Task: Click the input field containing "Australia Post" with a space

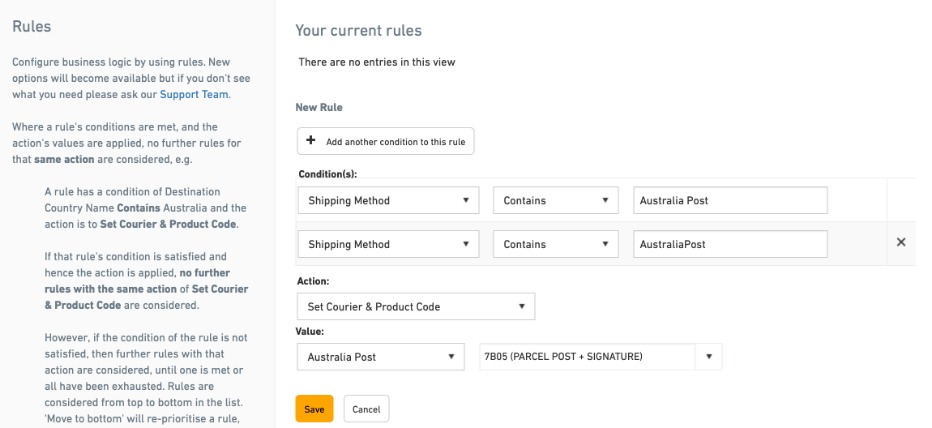Action: (730, 201)
